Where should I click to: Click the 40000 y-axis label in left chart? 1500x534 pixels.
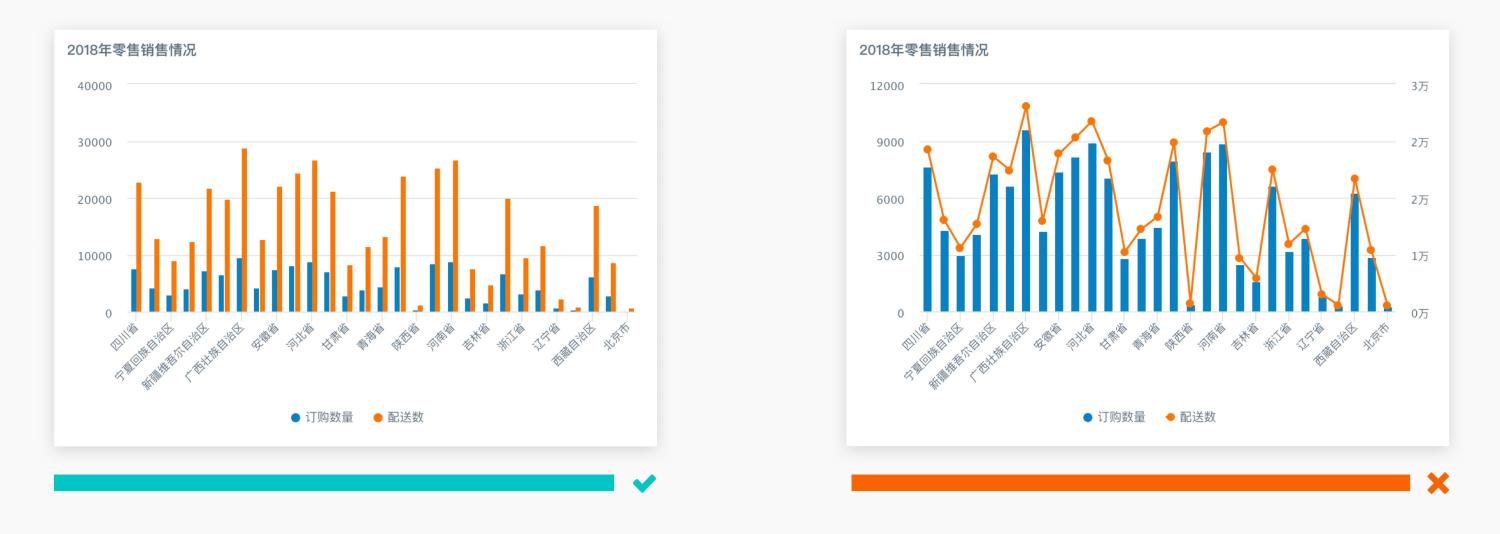[95, 86]
